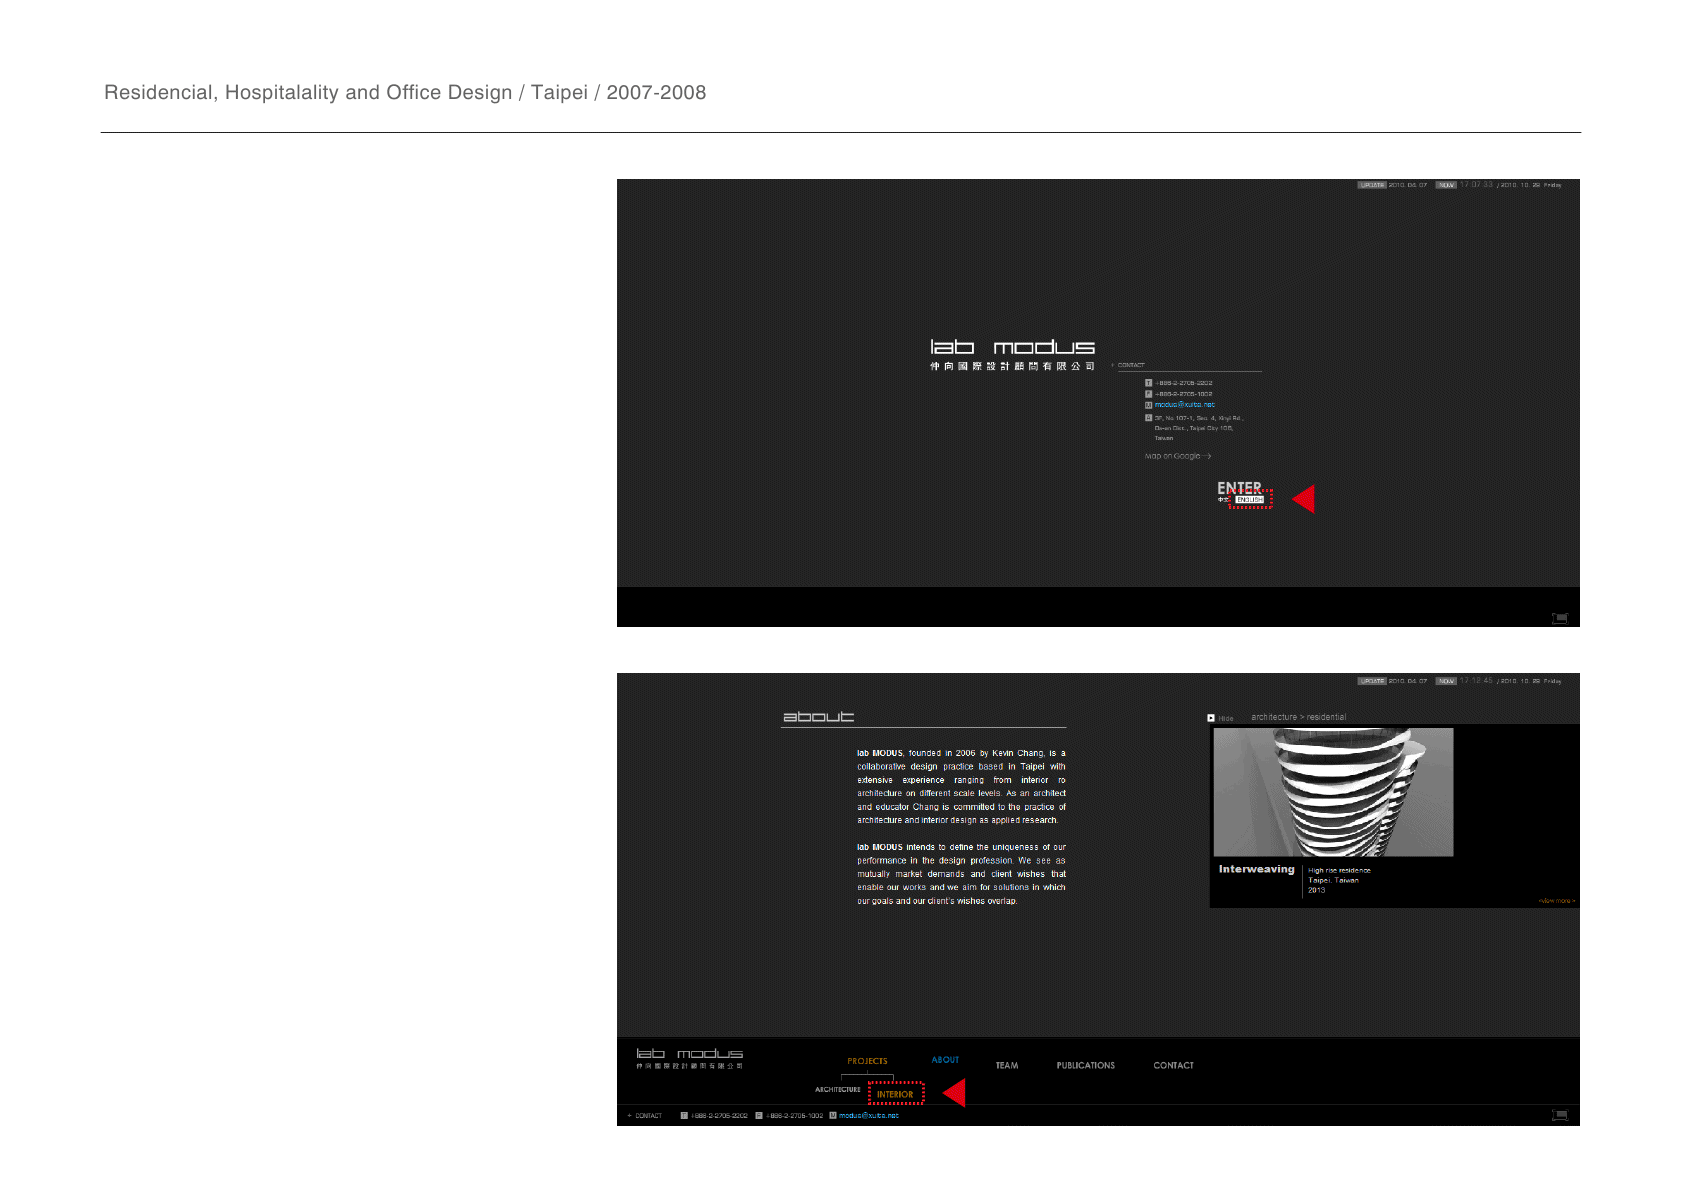Viewport: 1684px width, 1191px height.
Task: Click the fax F icon on landing page
Action: click(1149, 394)
